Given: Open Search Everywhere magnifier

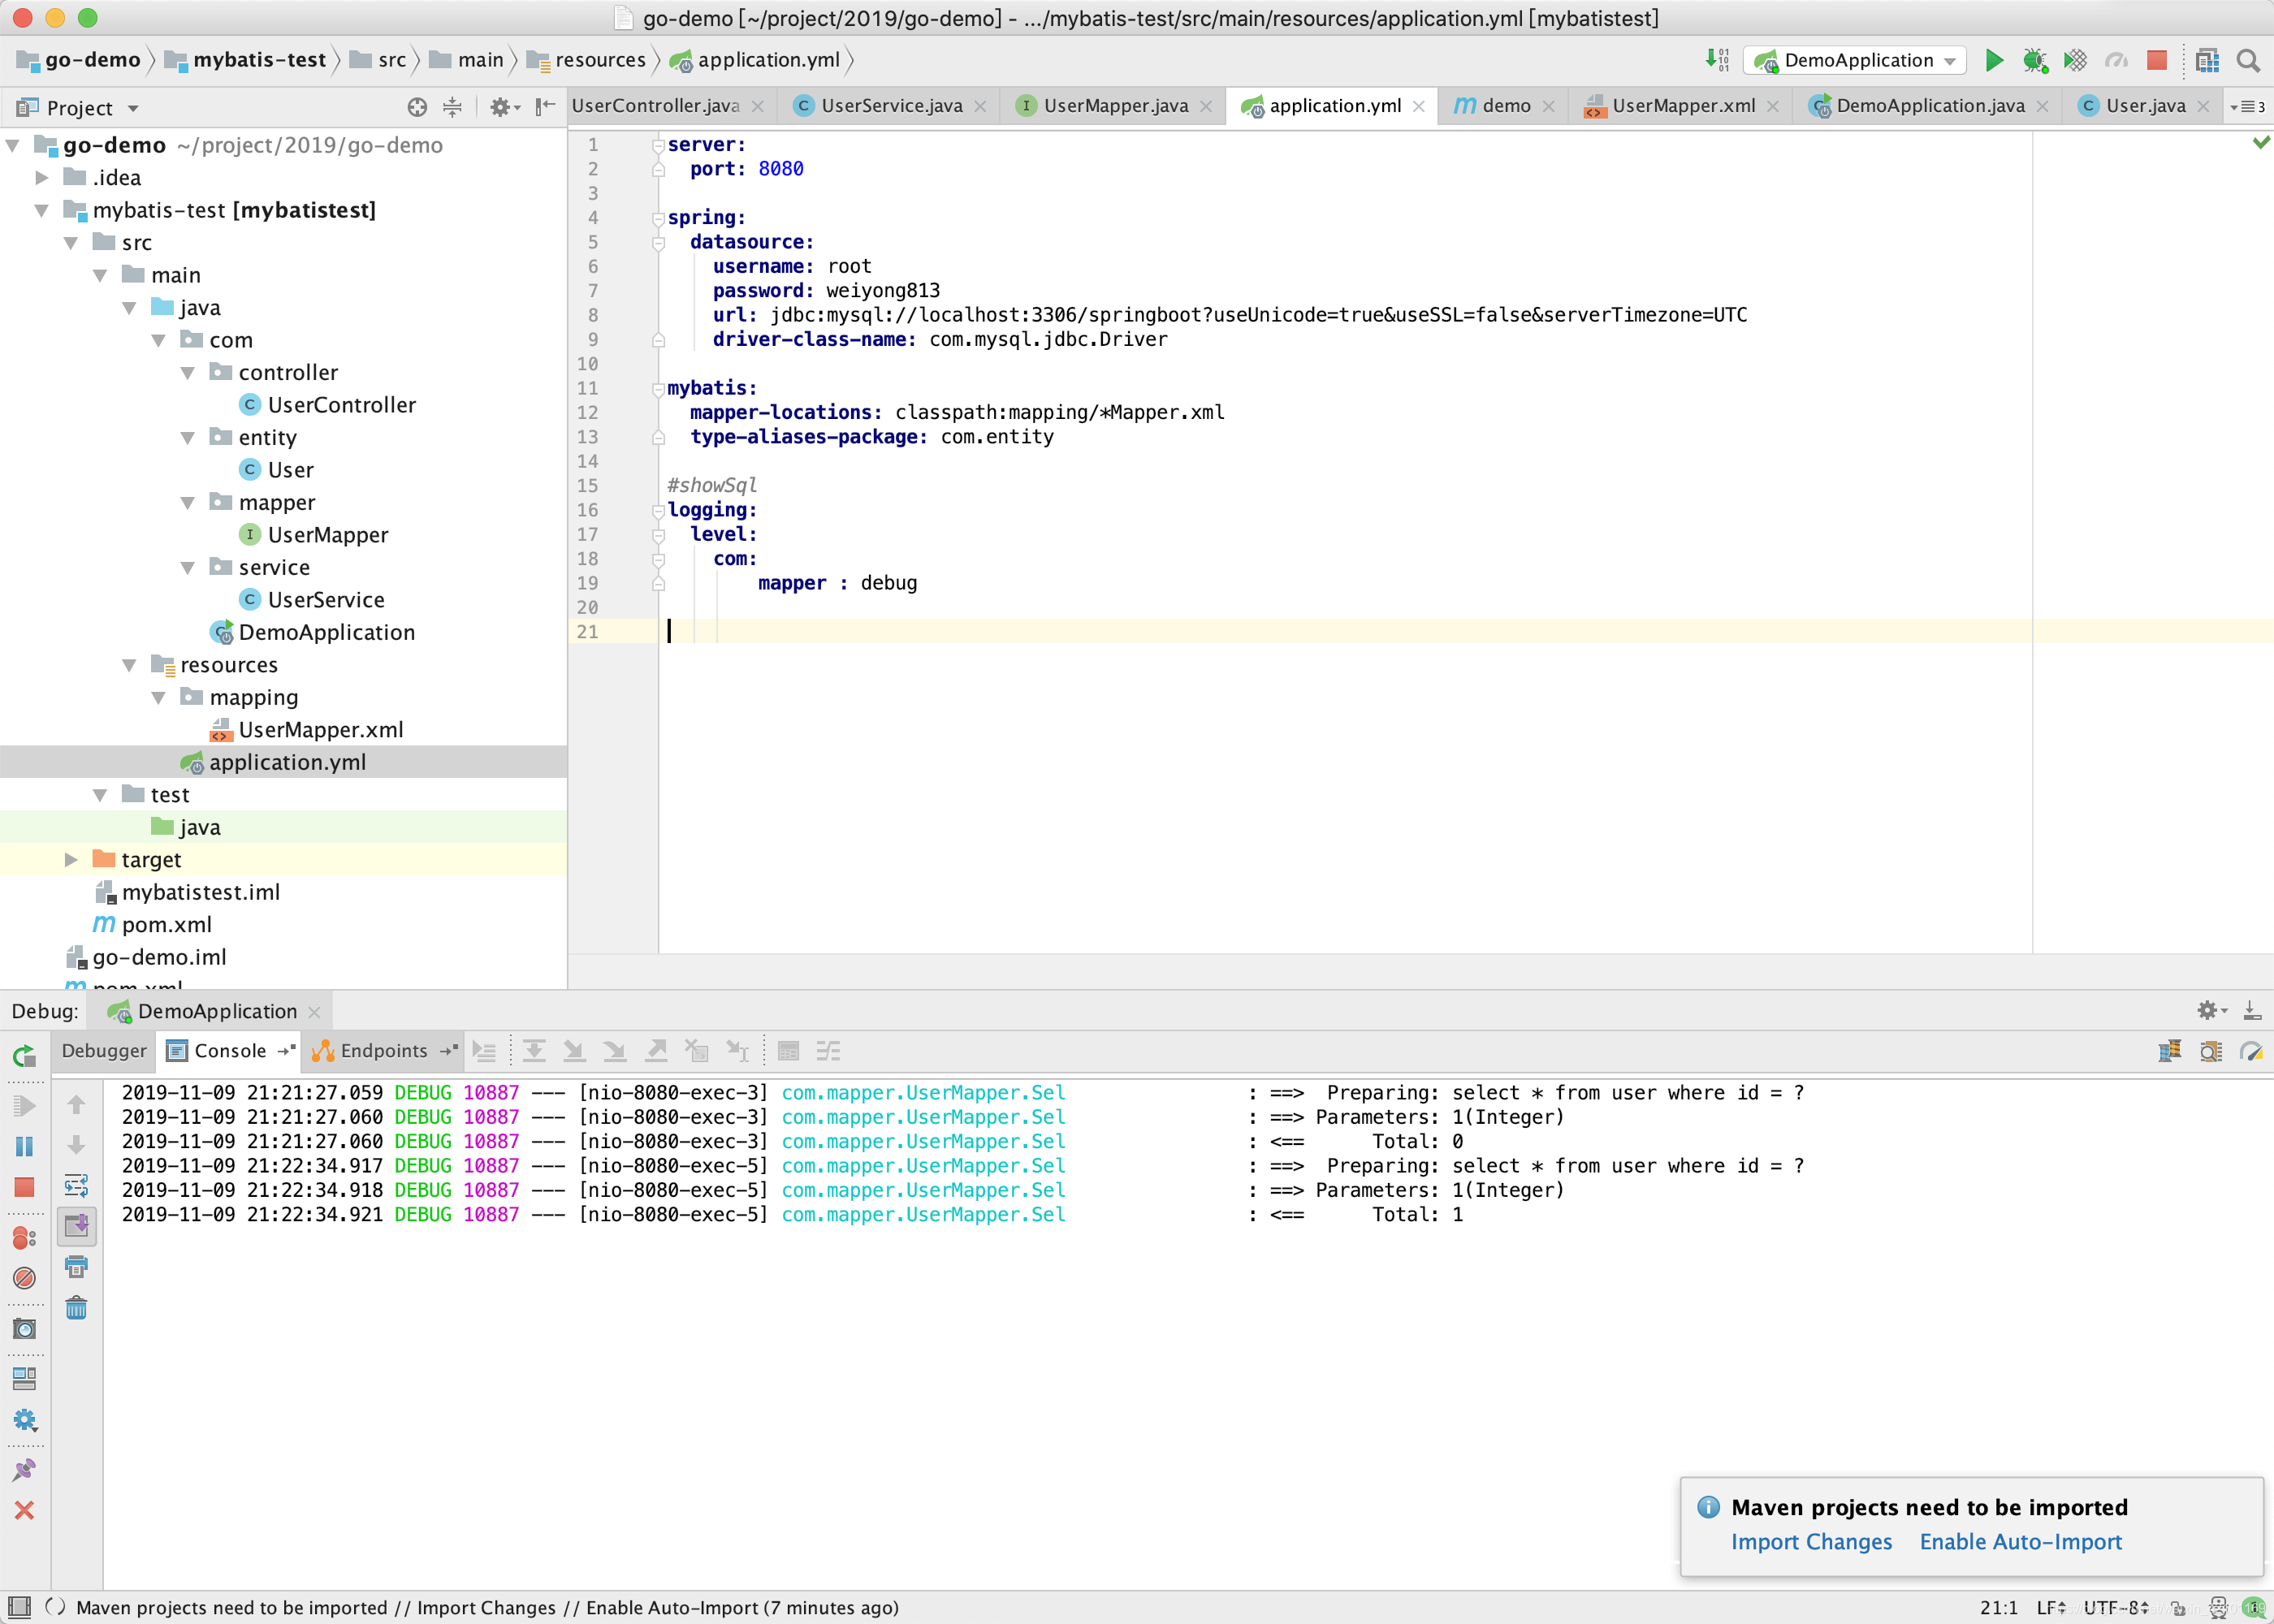Looking at the screenshot, I should [x=2248, y=60].
